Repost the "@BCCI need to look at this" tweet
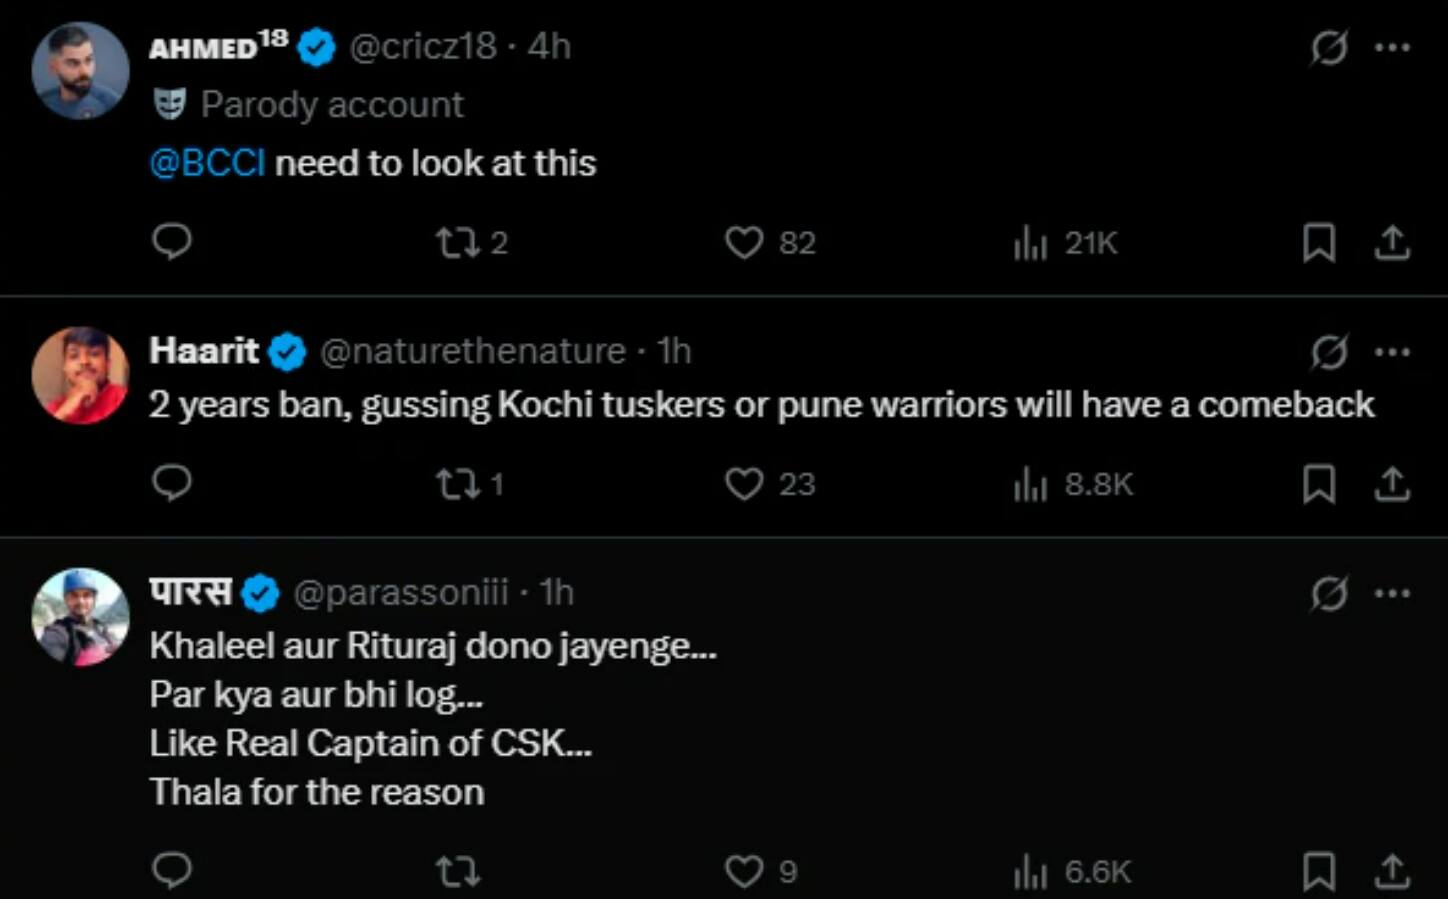The width and height of the screenshot is (1448, 899). [x=459, y=242]
